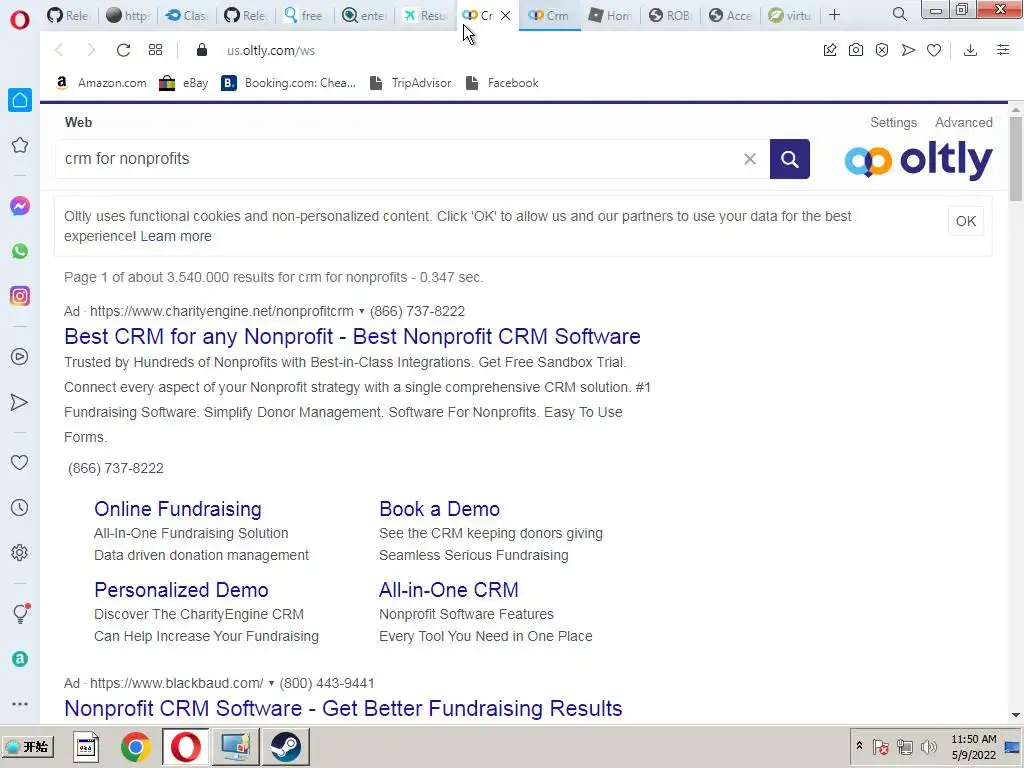Open Online Fundraising sitelink
The height and width of the screenshot is (768, 1024).
(178, 509)
